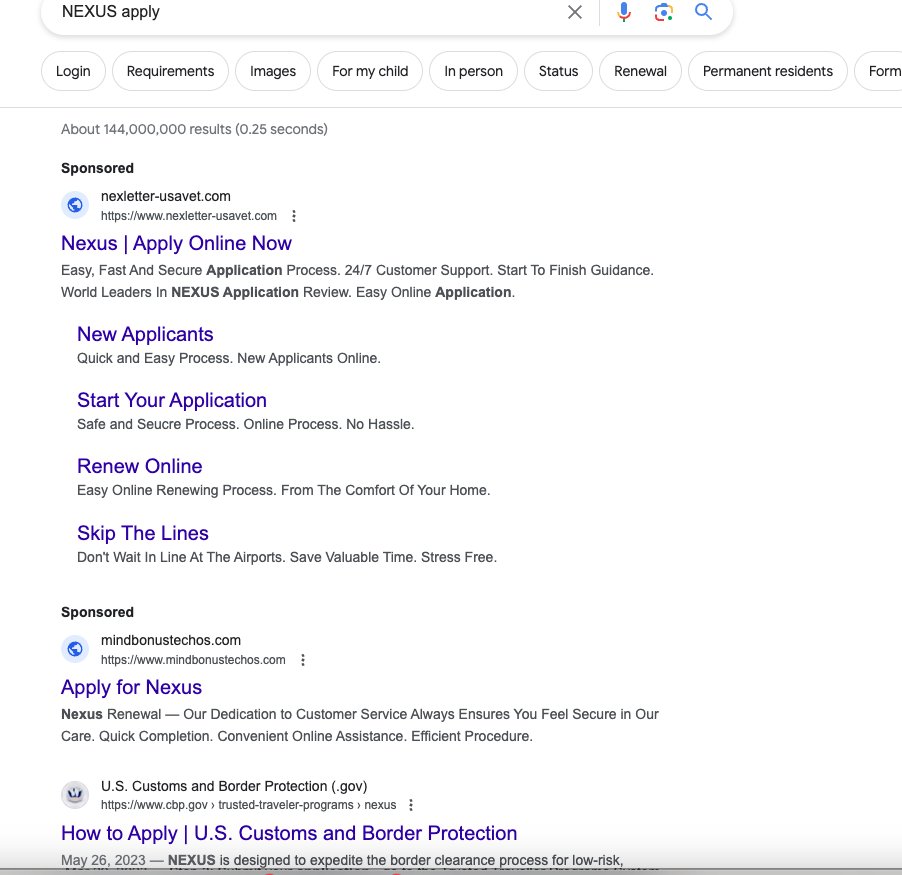Image resolution: width=902 pixels, height=875 pixels.
Task: Switch to the Images filter chip
Action: coord(272,71)
